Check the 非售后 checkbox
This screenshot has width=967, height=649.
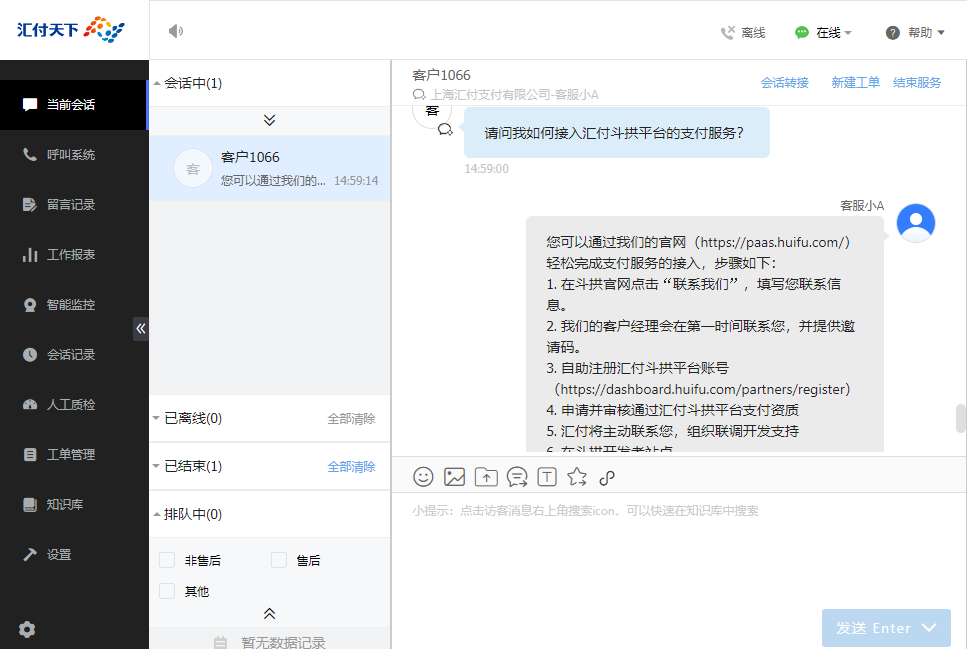pos(167,560)
